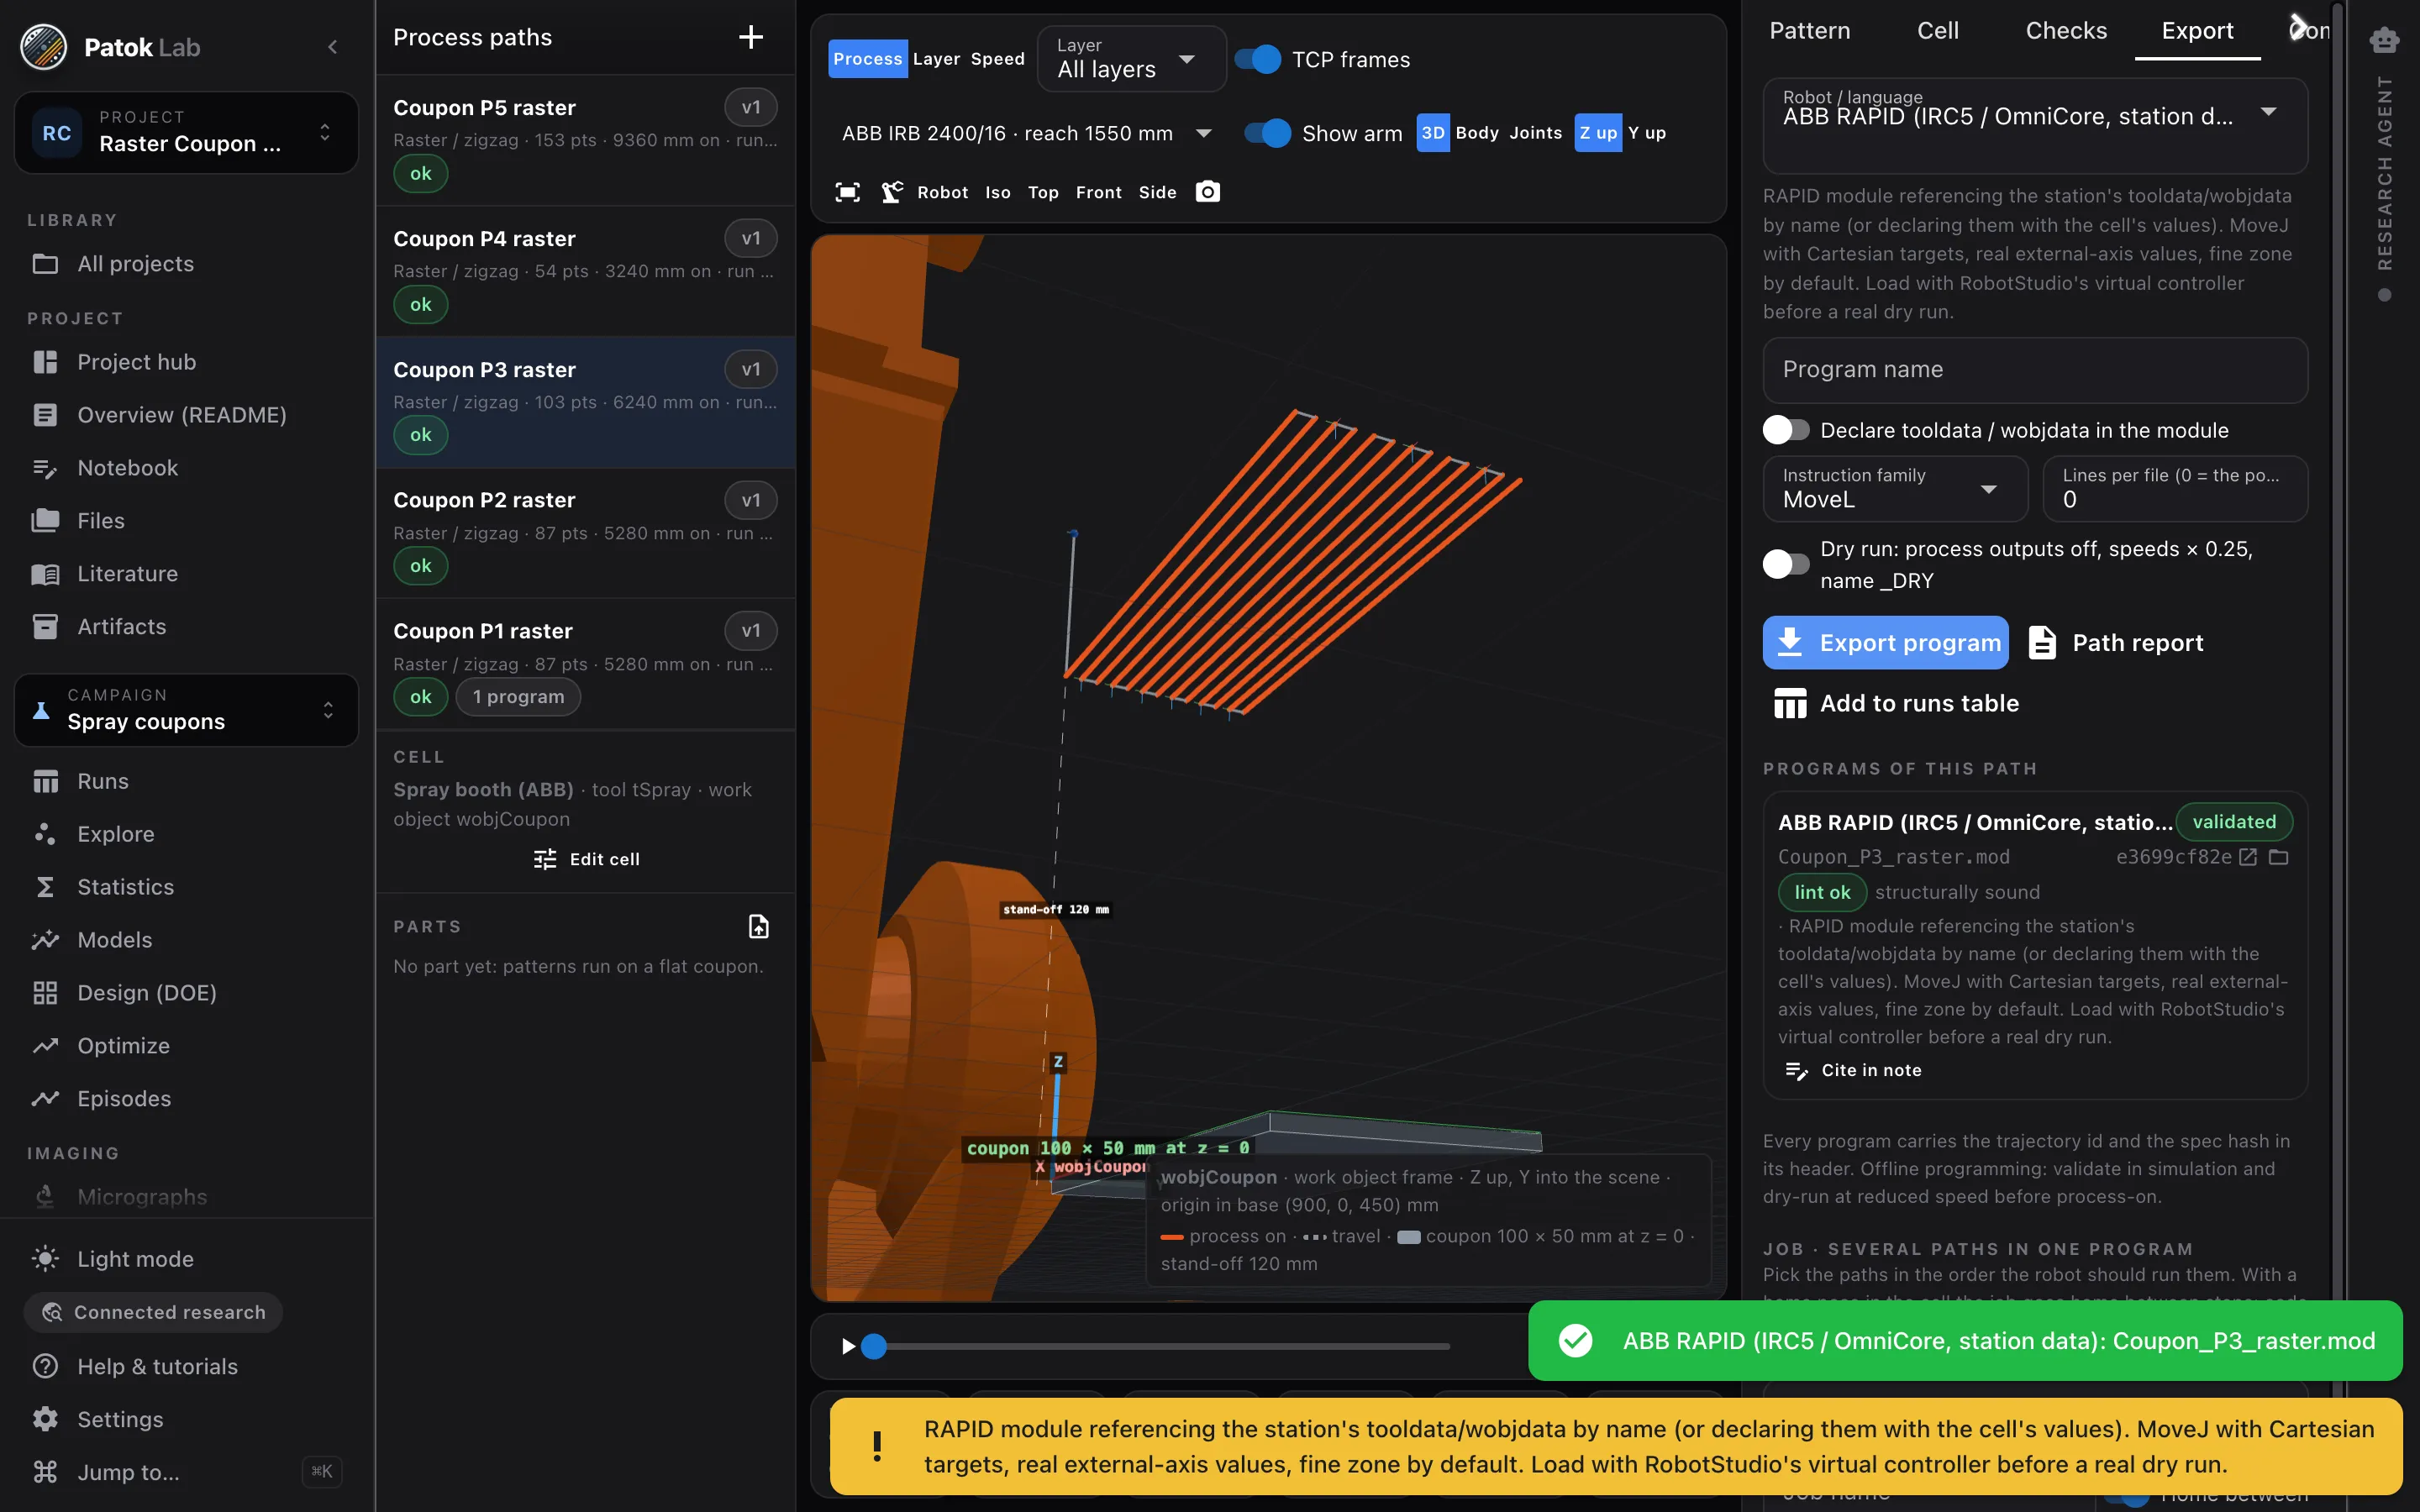Open folder icon next to program hash

coord(2279,857)
